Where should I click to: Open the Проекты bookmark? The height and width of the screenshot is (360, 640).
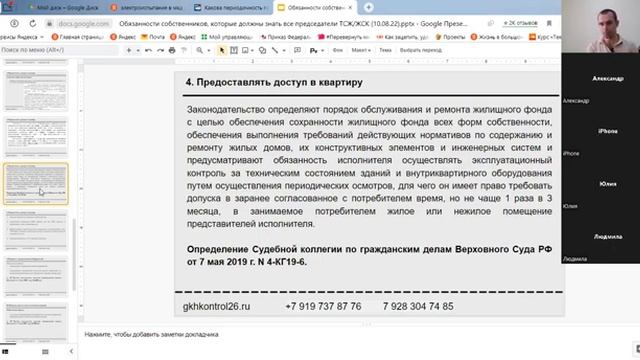click(450, 37)
